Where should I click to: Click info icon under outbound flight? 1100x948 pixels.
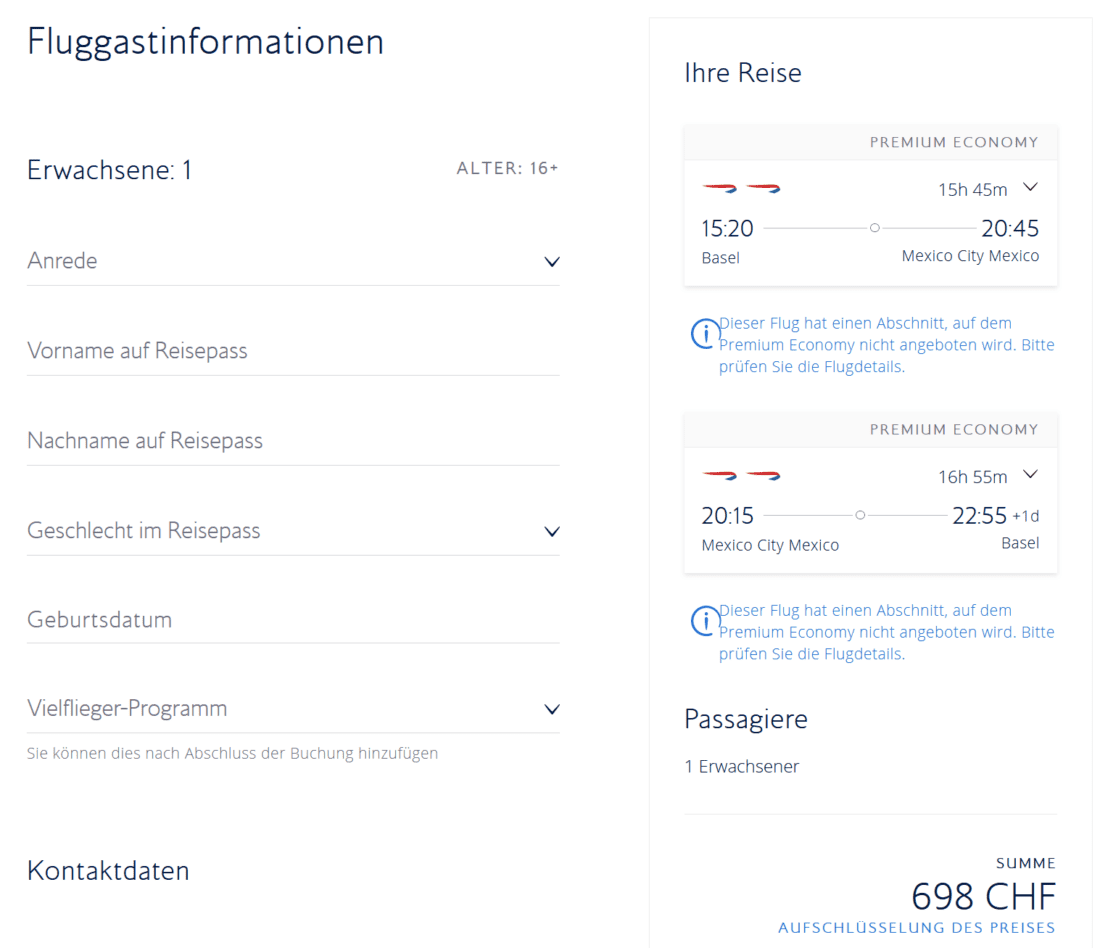tap(705, 333)
